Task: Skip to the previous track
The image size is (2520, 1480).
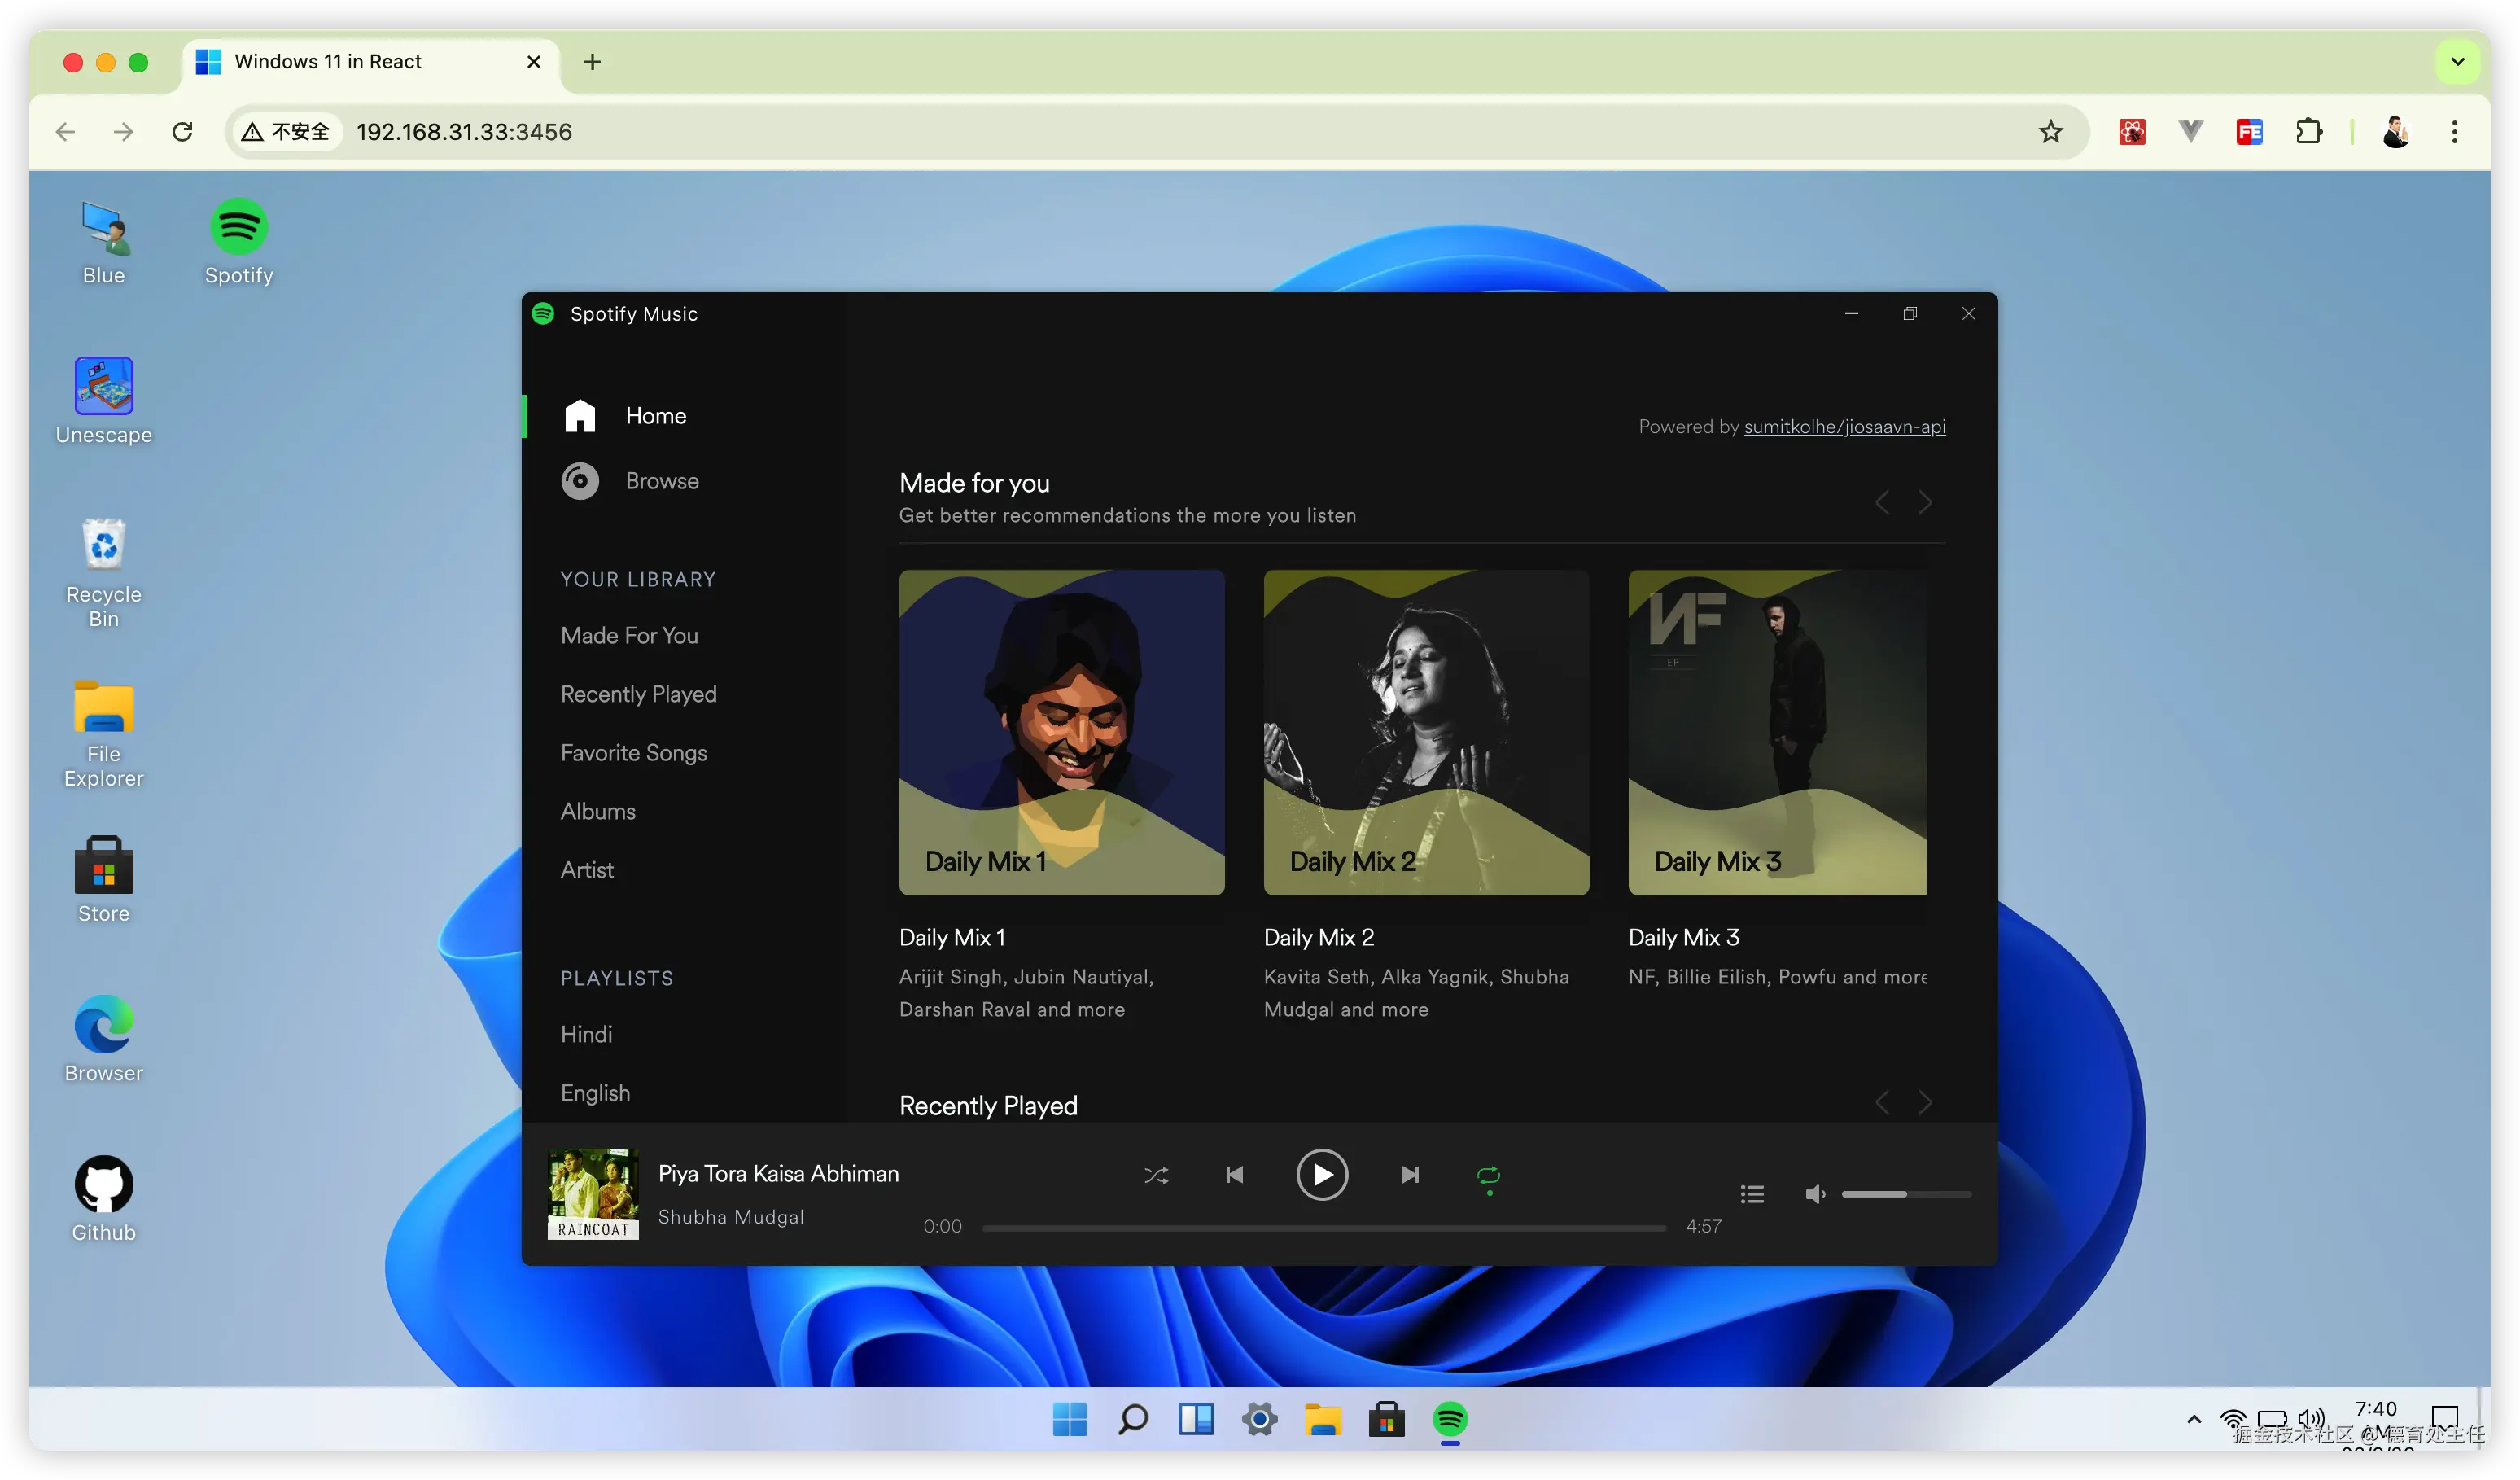Action: (x=1235, y=1175)
